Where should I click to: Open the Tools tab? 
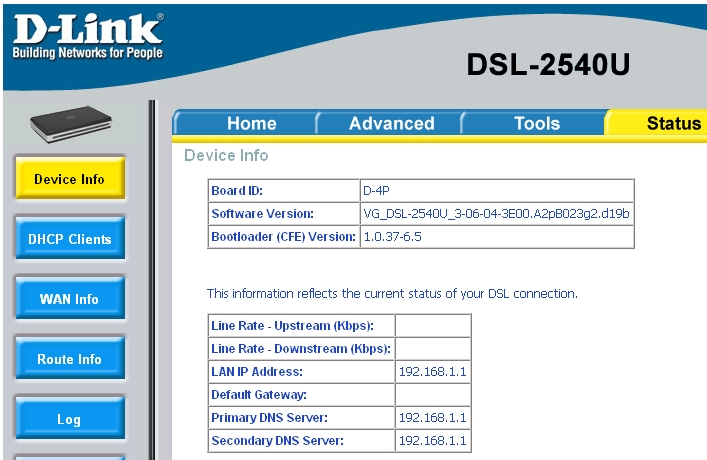click(x=537, y=123)
